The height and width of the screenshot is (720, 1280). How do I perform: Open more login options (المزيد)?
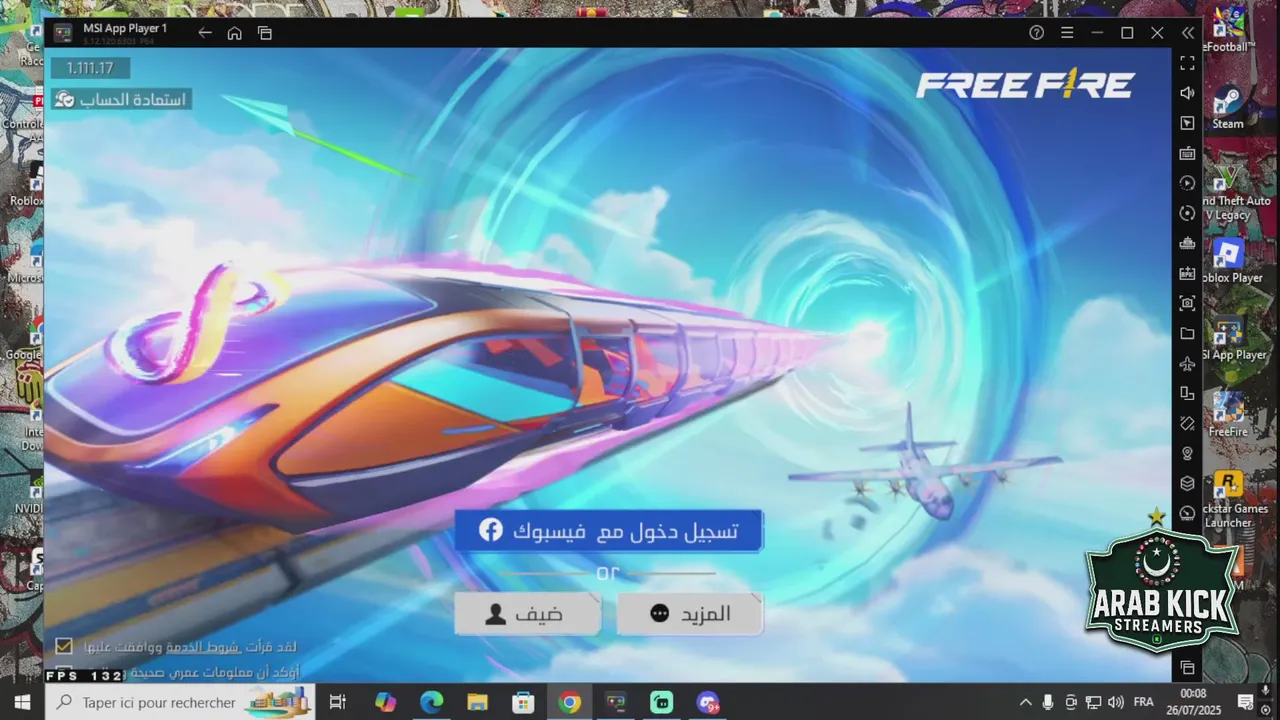(690, 613)
